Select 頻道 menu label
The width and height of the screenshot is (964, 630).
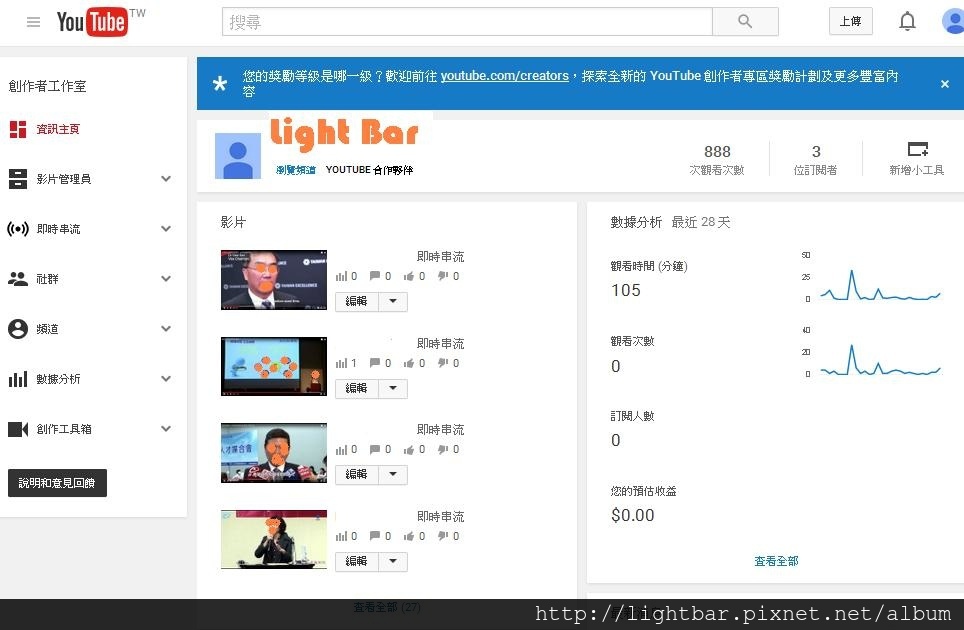tap(47, 329)
